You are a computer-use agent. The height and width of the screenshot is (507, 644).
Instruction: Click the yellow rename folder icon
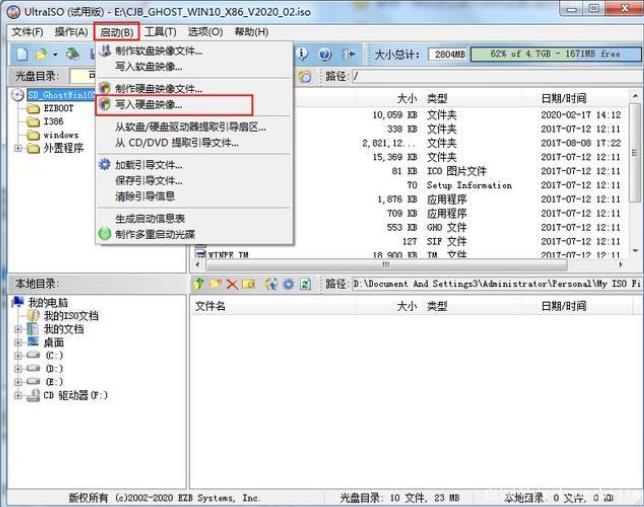248,284
